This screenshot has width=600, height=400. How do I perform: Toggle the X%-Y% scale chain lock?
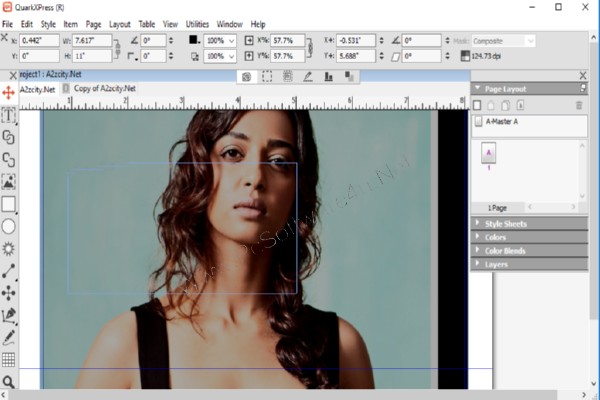(311, 48)
